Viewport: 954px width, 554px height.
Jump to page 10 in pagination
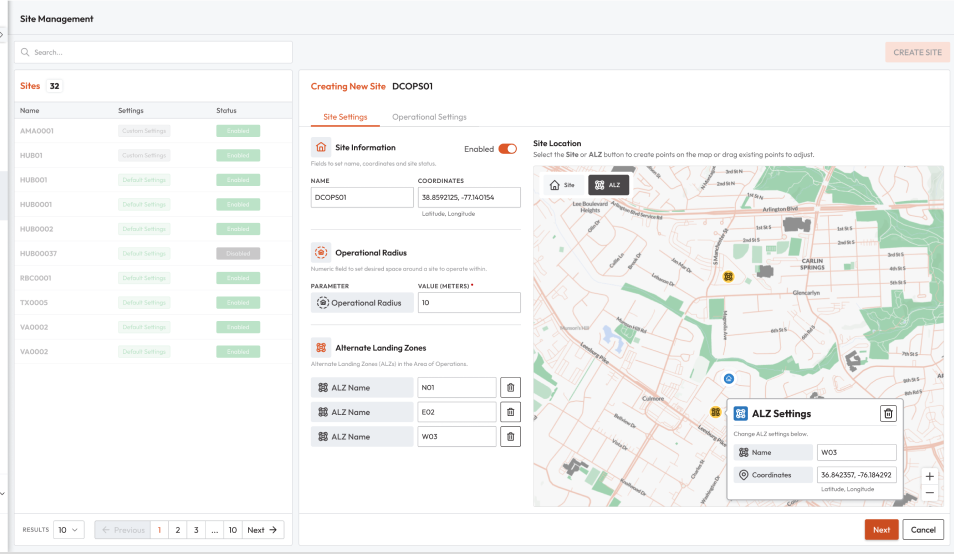pyautogui.click(x=231, y=530)
